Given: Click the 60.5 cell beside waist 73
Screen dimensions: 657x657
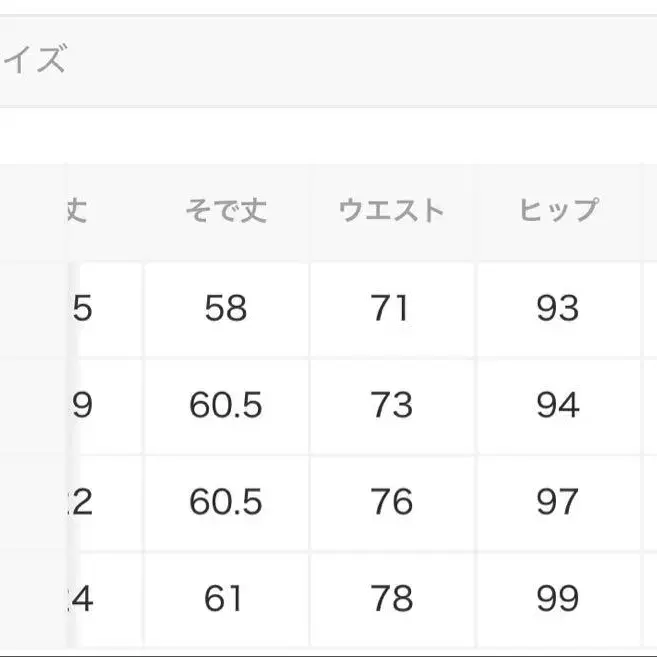Looking at the screenshot, I should pyautogui.click(x=226, y=405).
